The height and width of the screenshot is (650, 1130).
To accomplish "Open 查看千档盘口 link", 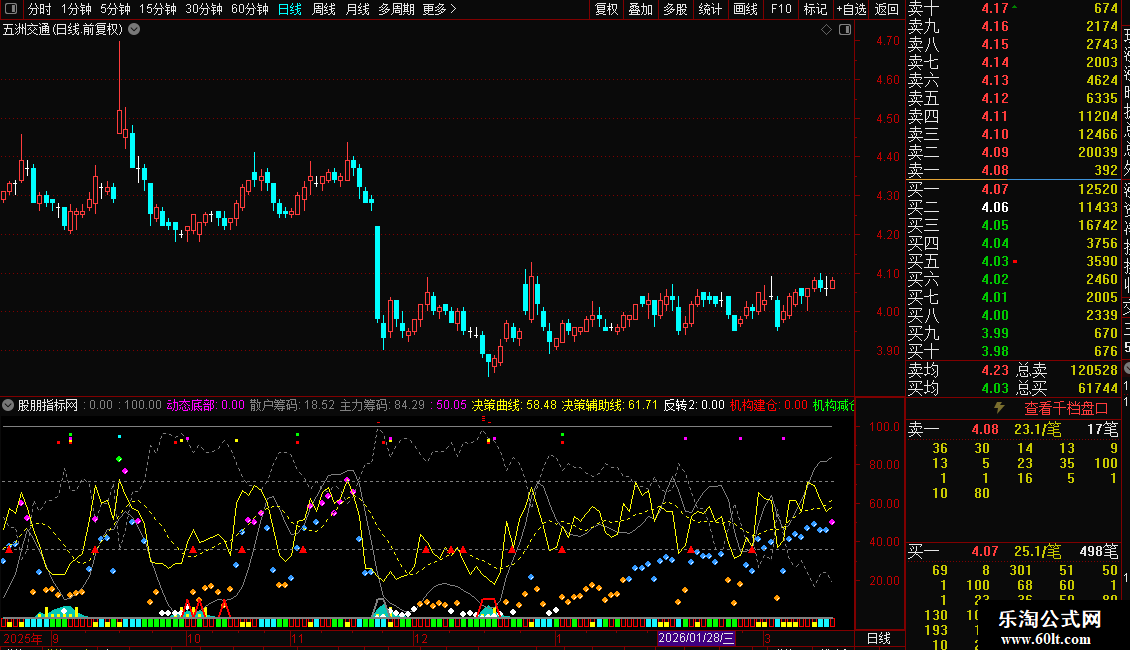I will (x=1066, y=409).
